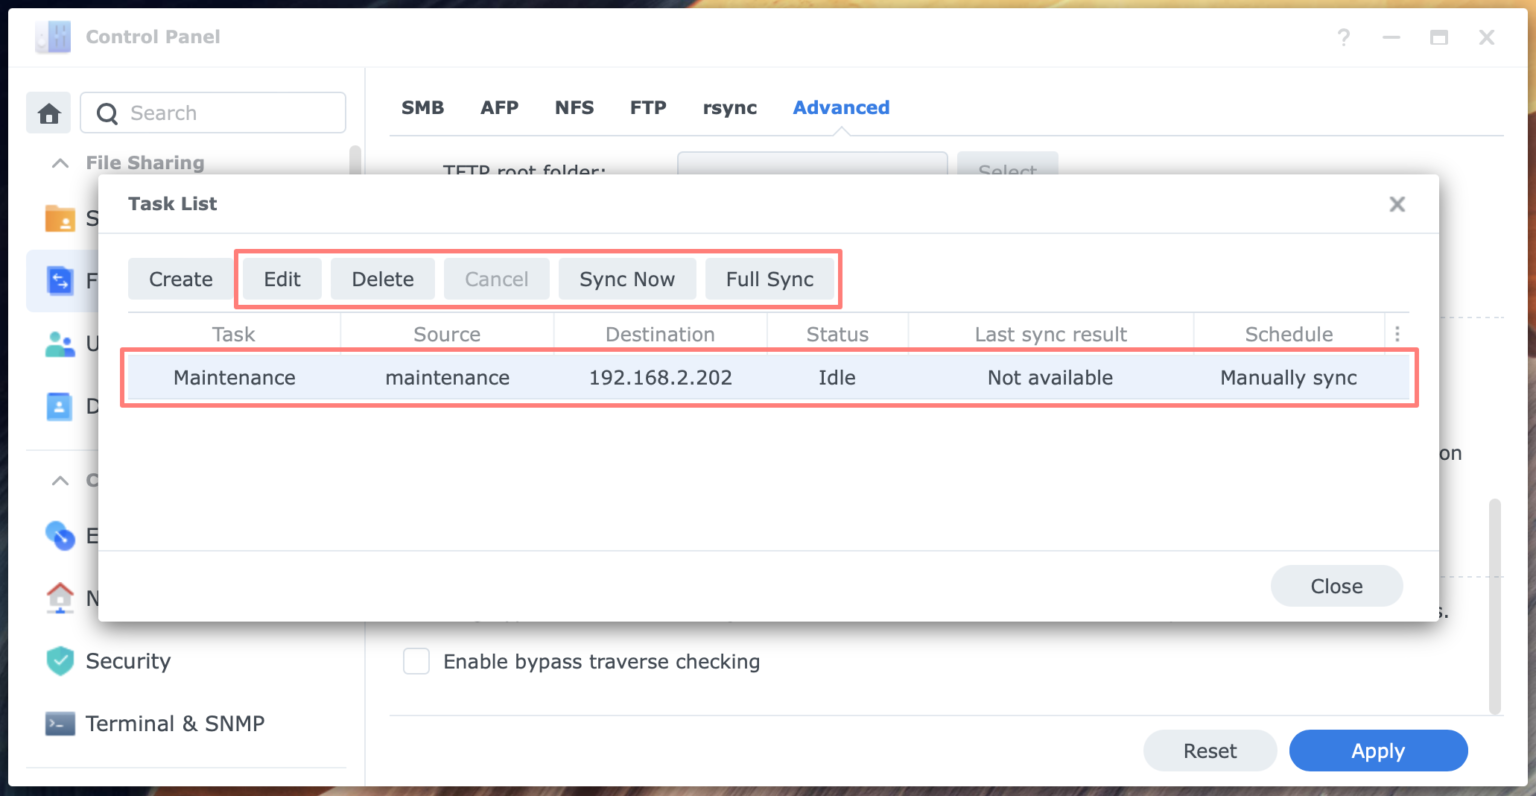Sort by the Status column header
This screenshot has width=1536, height=796.
[837, 334]
